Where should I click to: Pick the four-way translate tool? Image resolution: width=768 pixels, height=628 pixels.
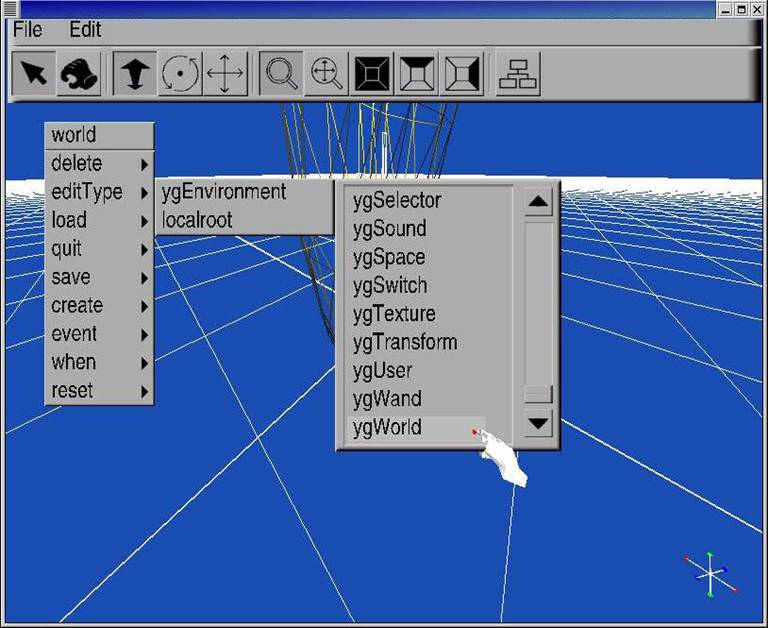coord(225,73)
